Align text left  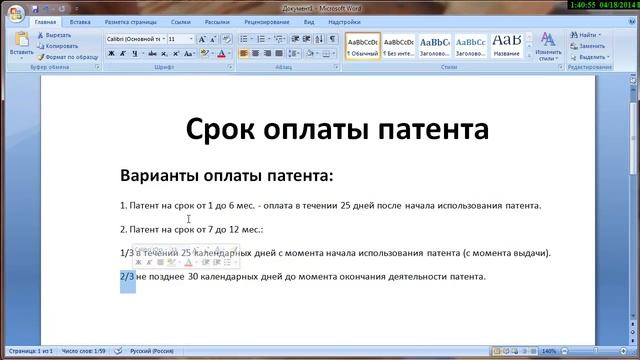coord(244,53)
